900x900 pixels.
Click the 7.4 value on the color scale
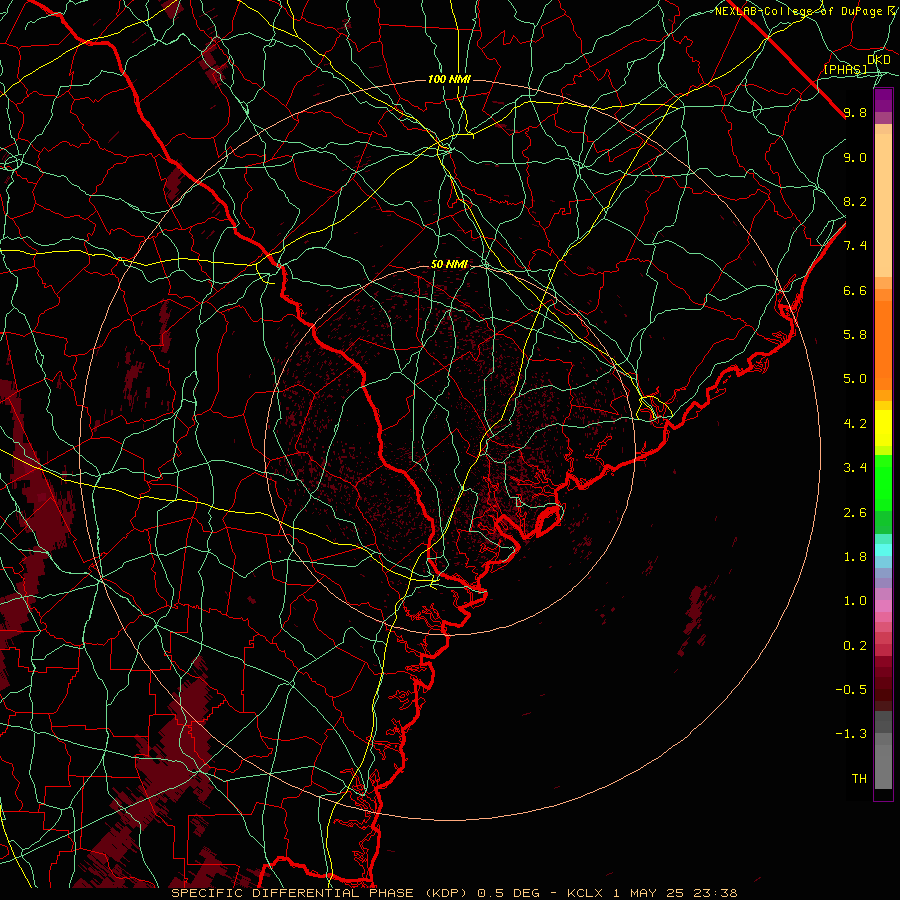(855, 246)
